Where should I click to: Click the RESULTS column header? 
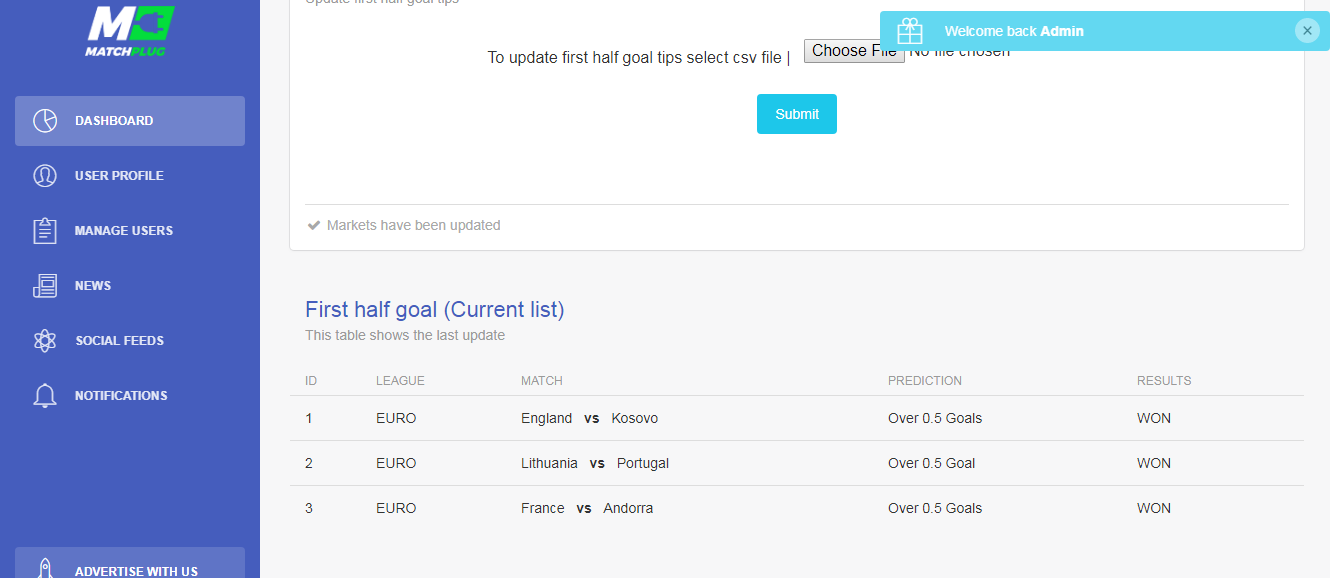(1164, 381)
